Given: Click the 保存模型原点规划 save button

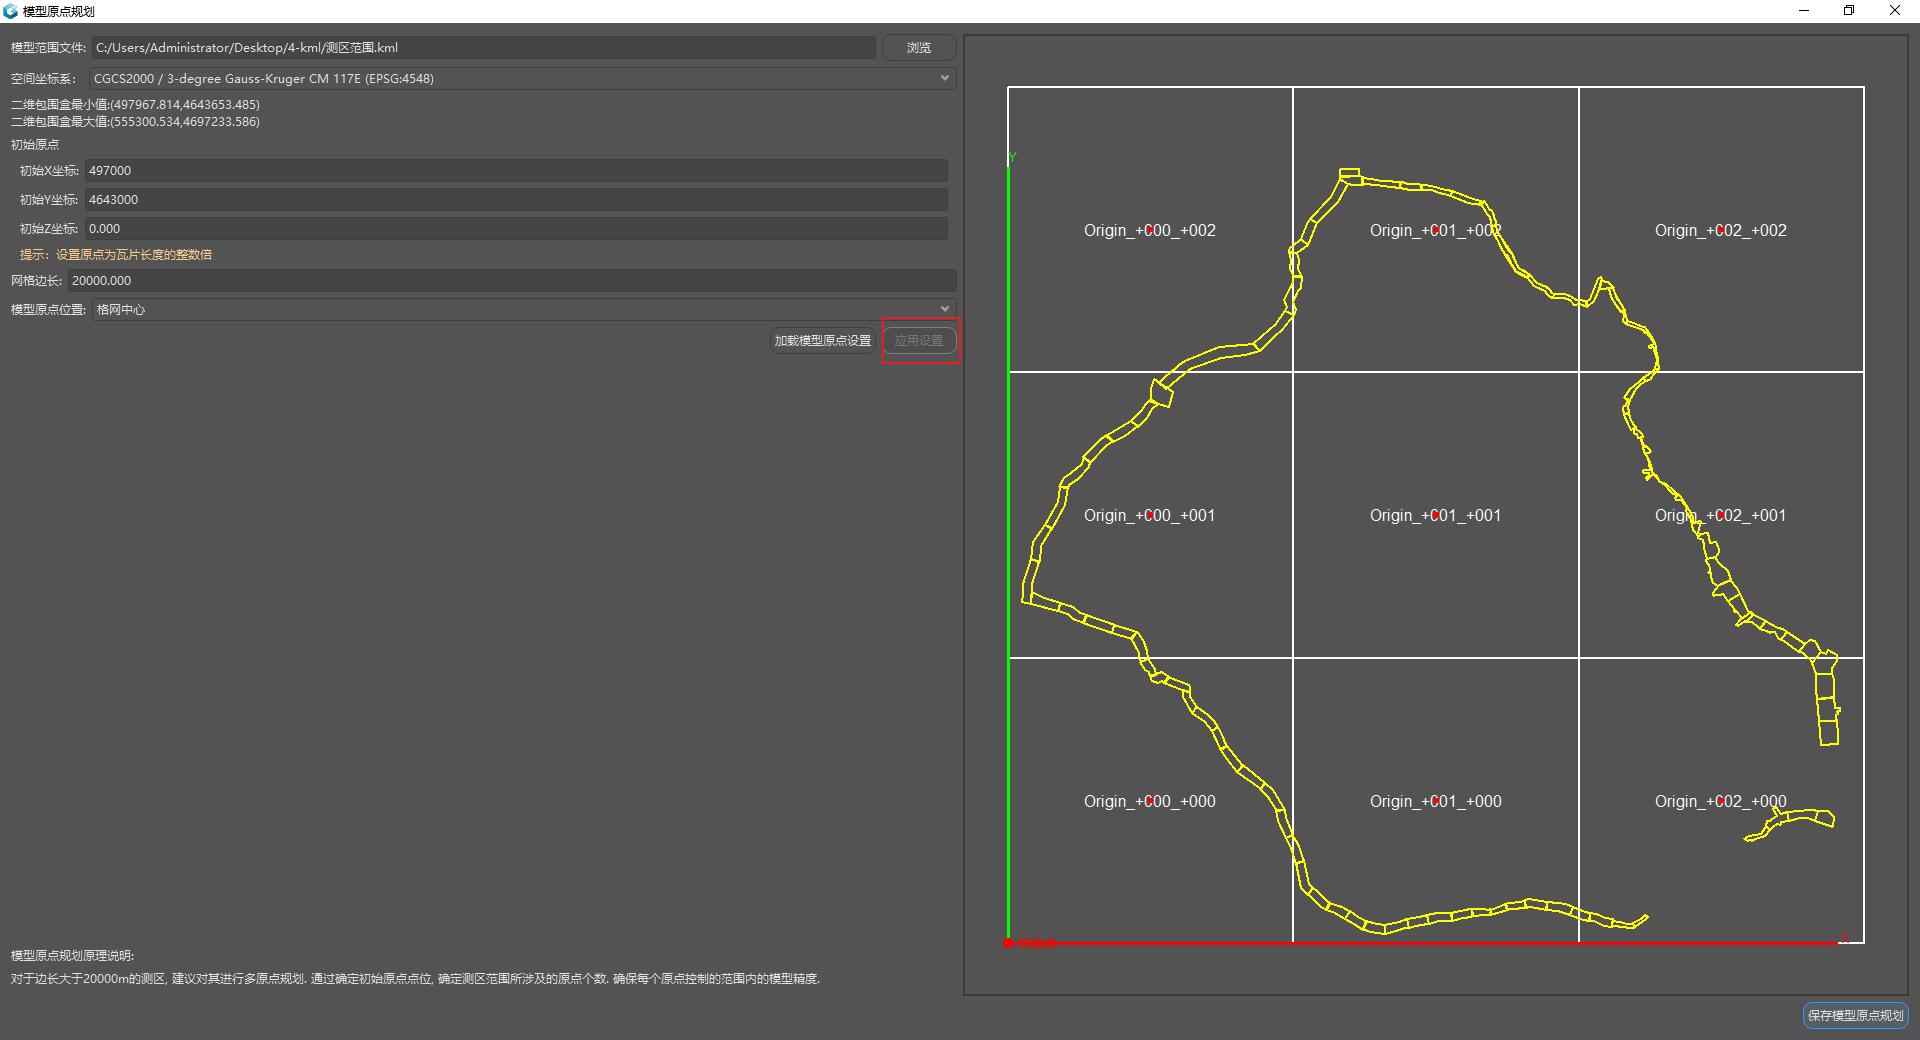Looking at the screenshot, I should tap(1855, 1015).
